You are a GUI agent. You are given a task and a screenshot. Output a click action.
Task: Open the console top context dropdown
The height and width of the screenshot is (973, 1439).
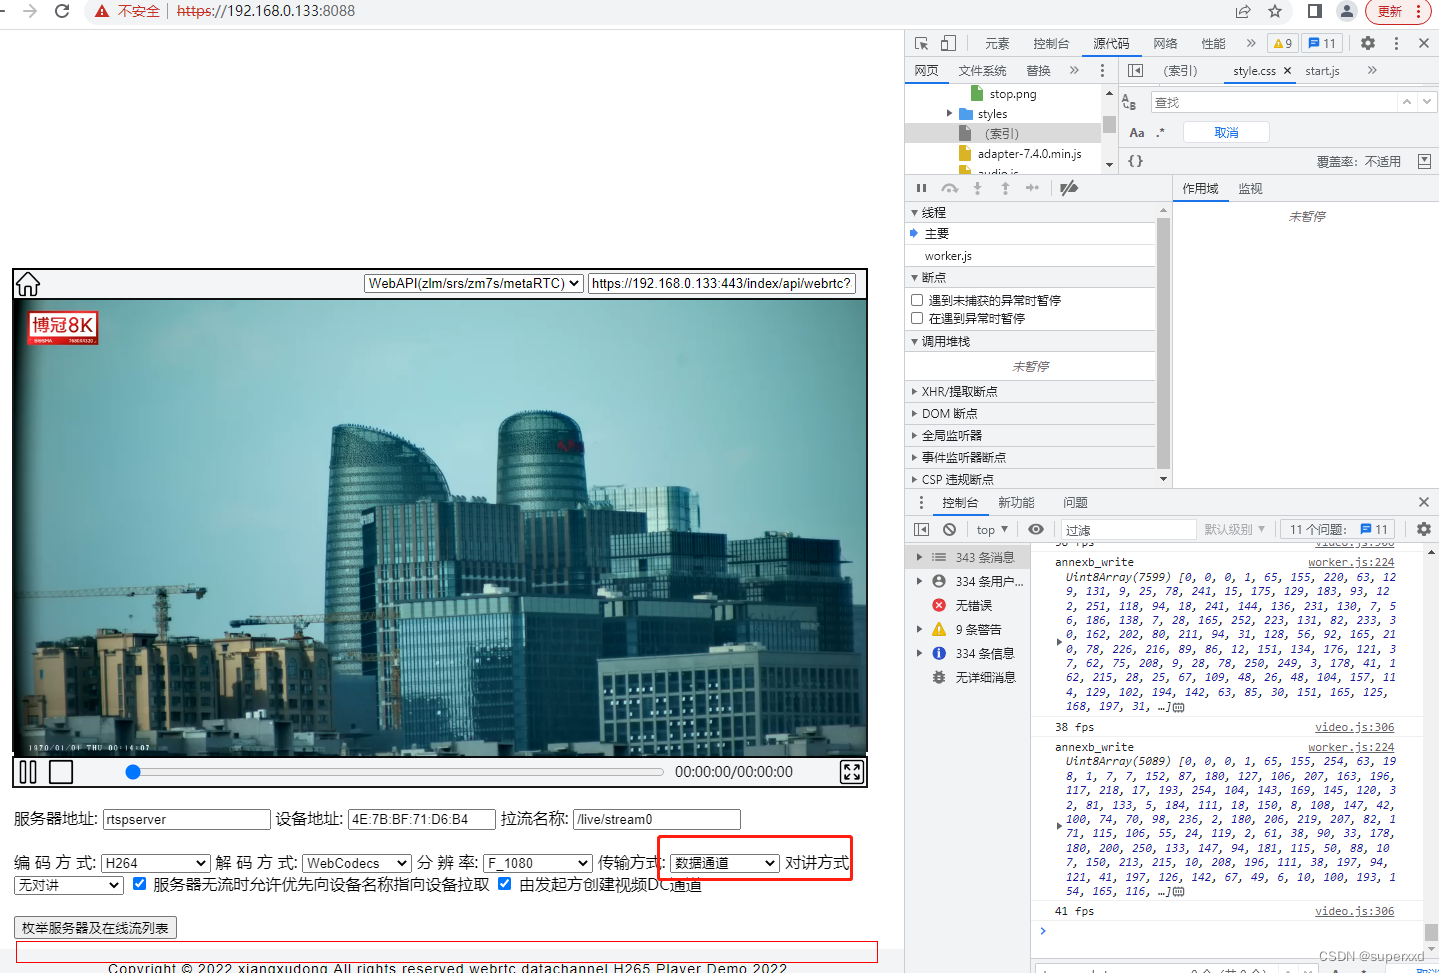click(992, 529)
